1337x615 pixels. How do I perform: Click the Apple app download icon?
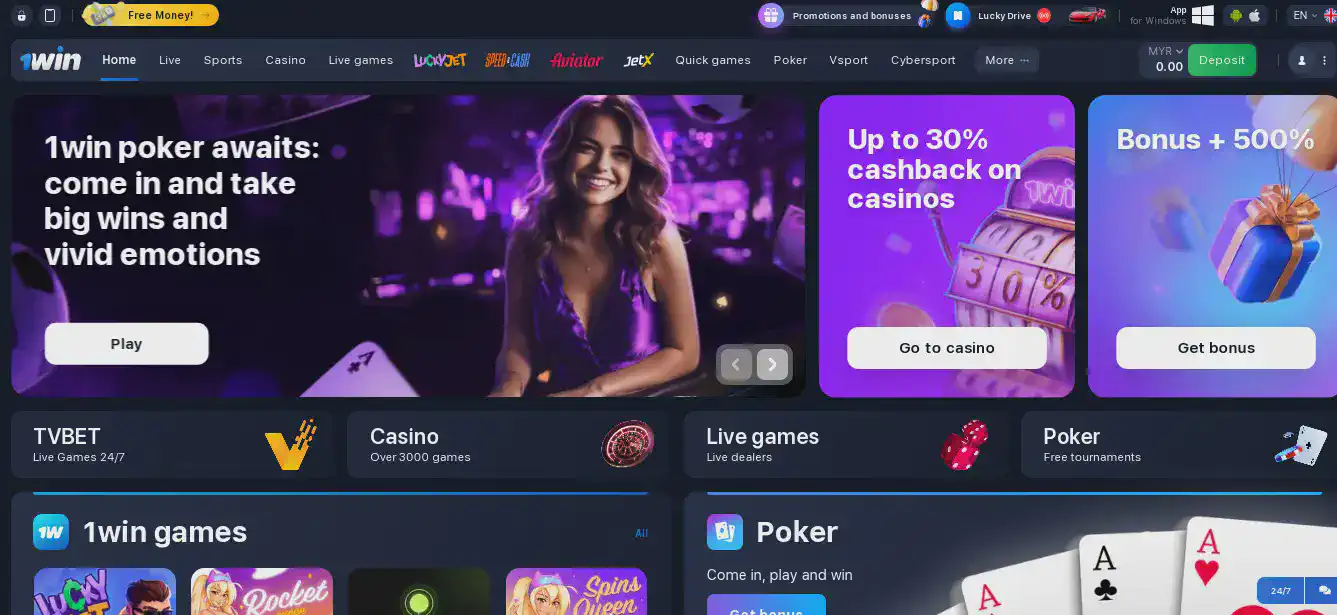[x=1255, y=15]
